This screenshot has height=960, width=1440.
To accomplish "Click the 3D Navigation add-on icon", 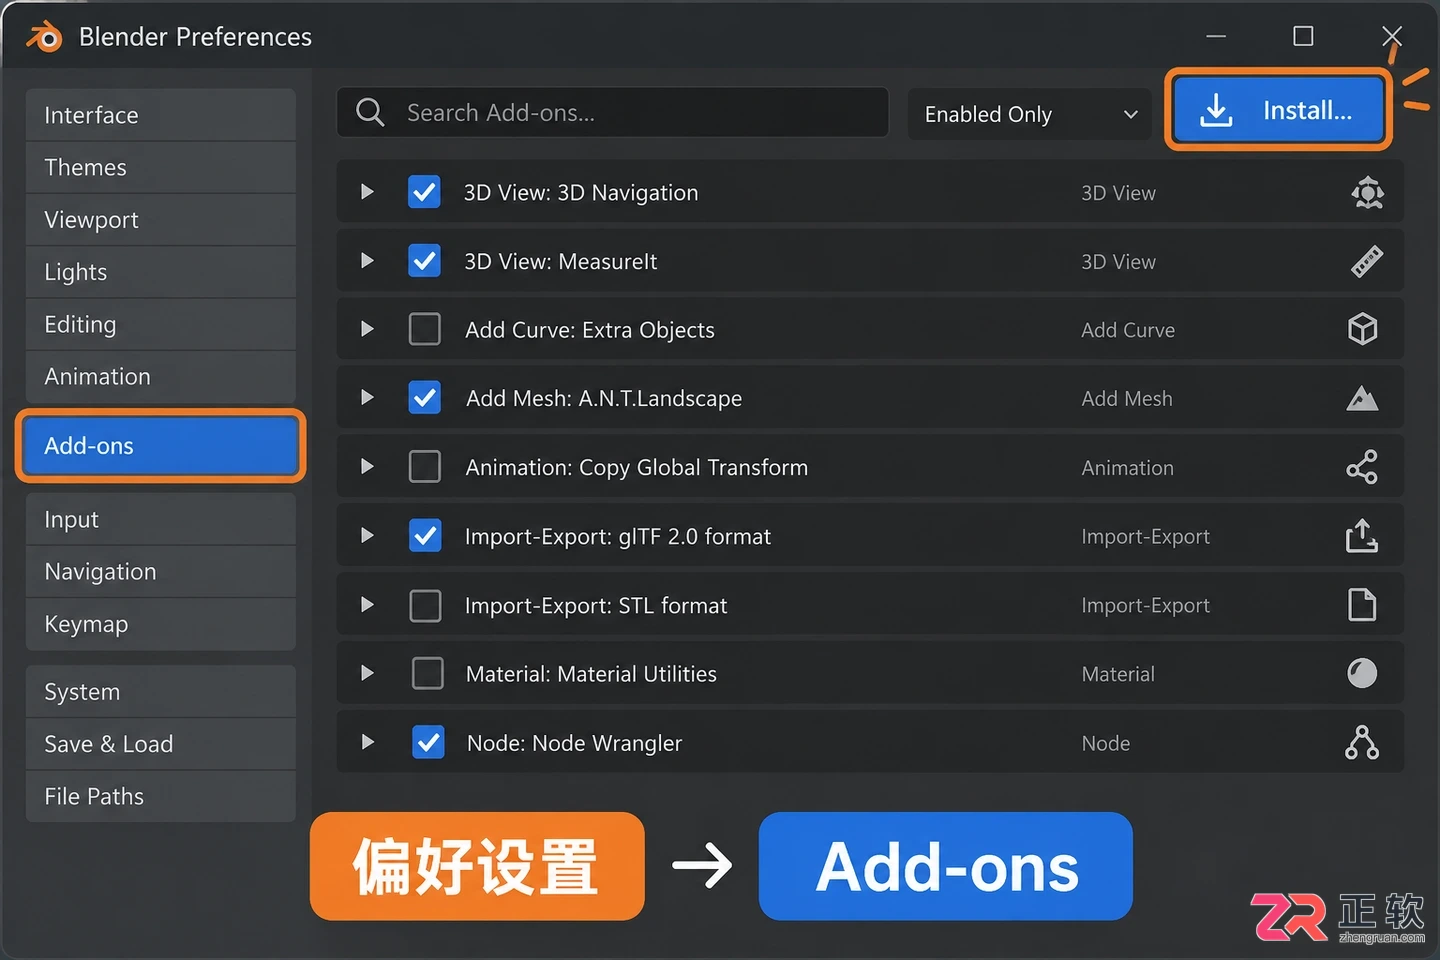I will click(1367, 192).
